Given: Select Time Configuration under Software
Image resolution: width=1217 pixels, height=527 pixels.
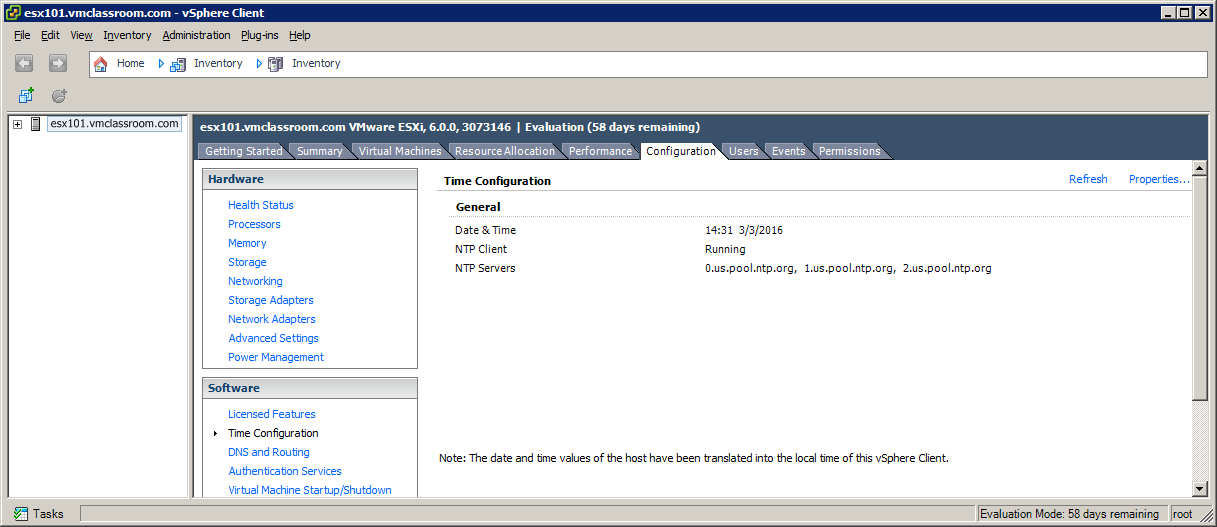Looking at the screenshot, I should tap(273, 433).
